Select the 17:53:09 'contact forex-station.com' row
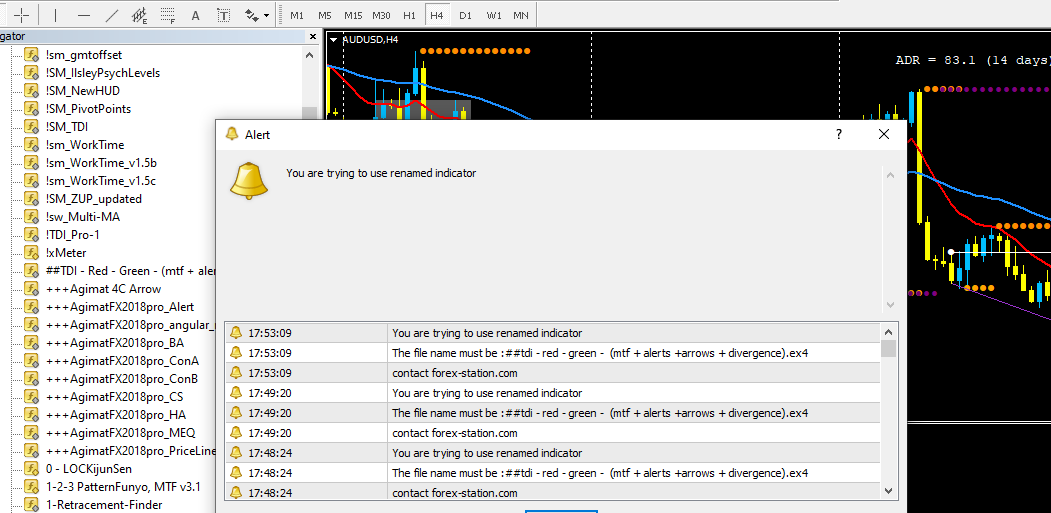The height and width of the screenshot is (513, 1051). tap(553, 373)
